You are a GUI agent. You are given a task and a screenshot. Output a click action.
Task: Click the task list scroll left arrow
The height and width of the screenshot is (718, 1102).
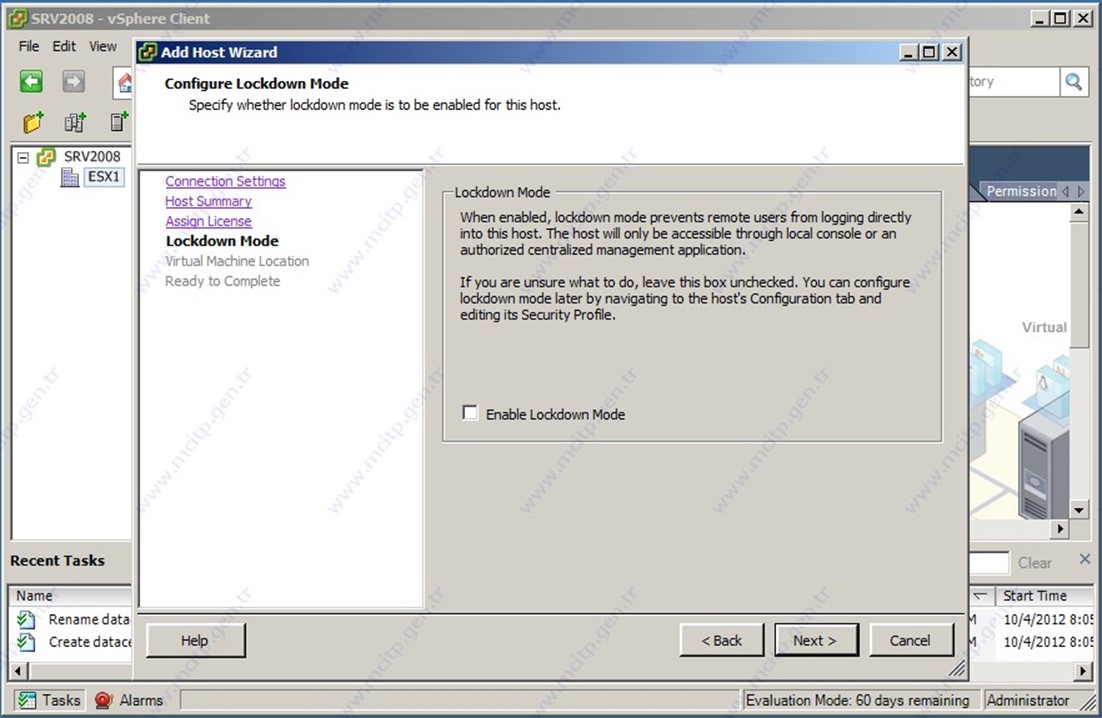pyautogui.click(x=18, y=671)
